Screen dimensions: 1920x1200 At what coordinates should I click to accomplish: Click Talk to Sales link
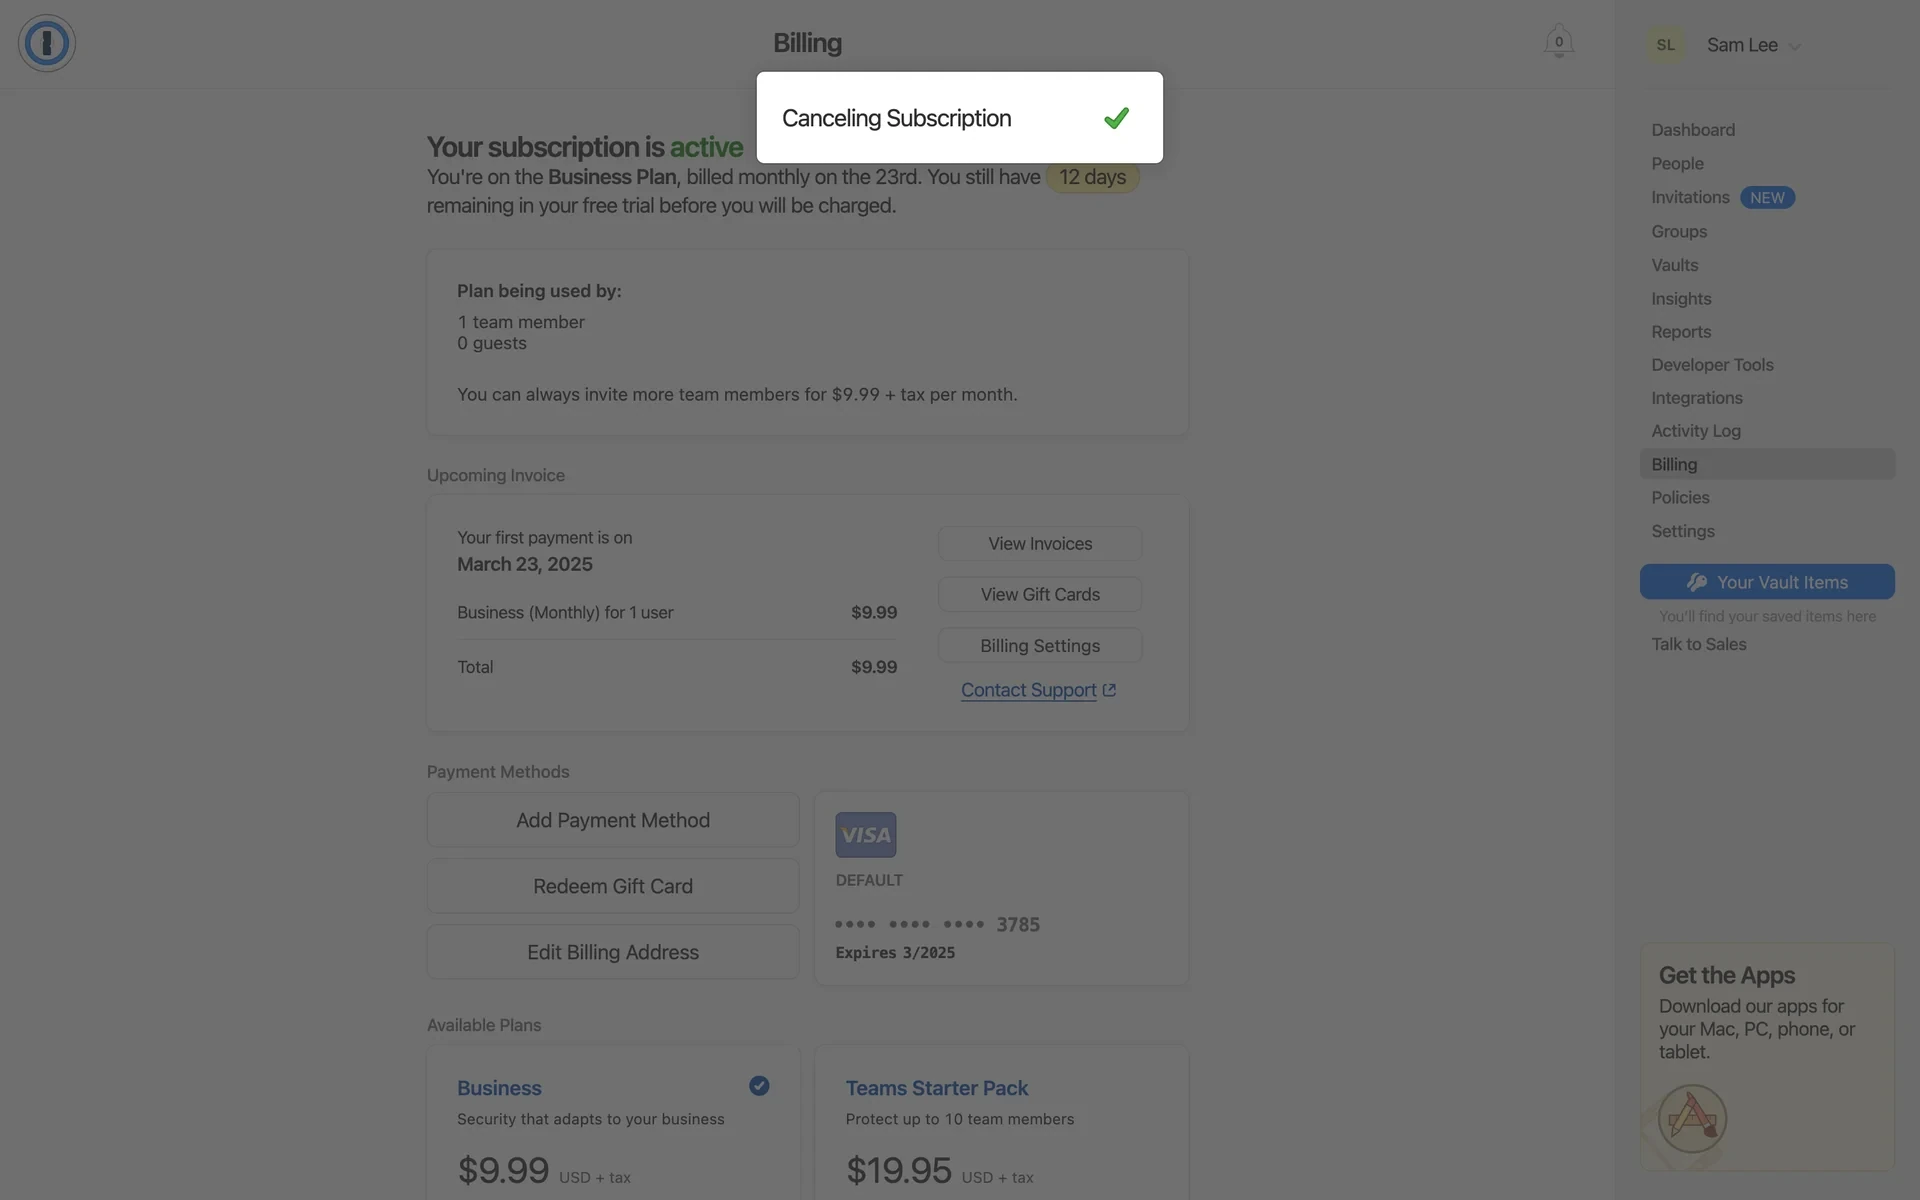coord(1698,645)
